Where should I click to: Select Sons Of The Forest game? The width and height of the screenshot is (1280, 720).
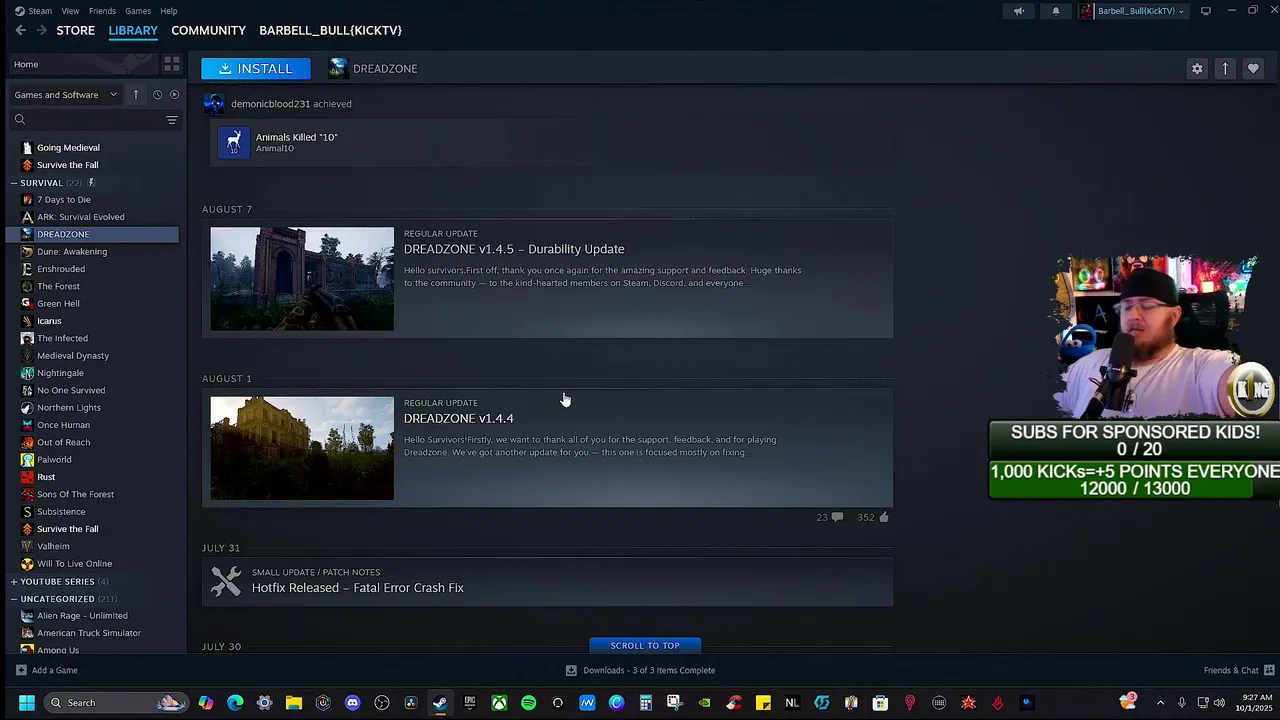coord(75,495)
